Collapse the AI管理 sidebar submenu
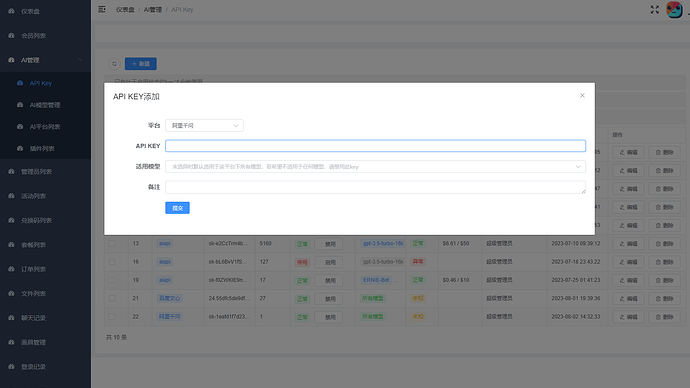Image resolution: width=690 pixels, height=388 pixels. point(80,60)
